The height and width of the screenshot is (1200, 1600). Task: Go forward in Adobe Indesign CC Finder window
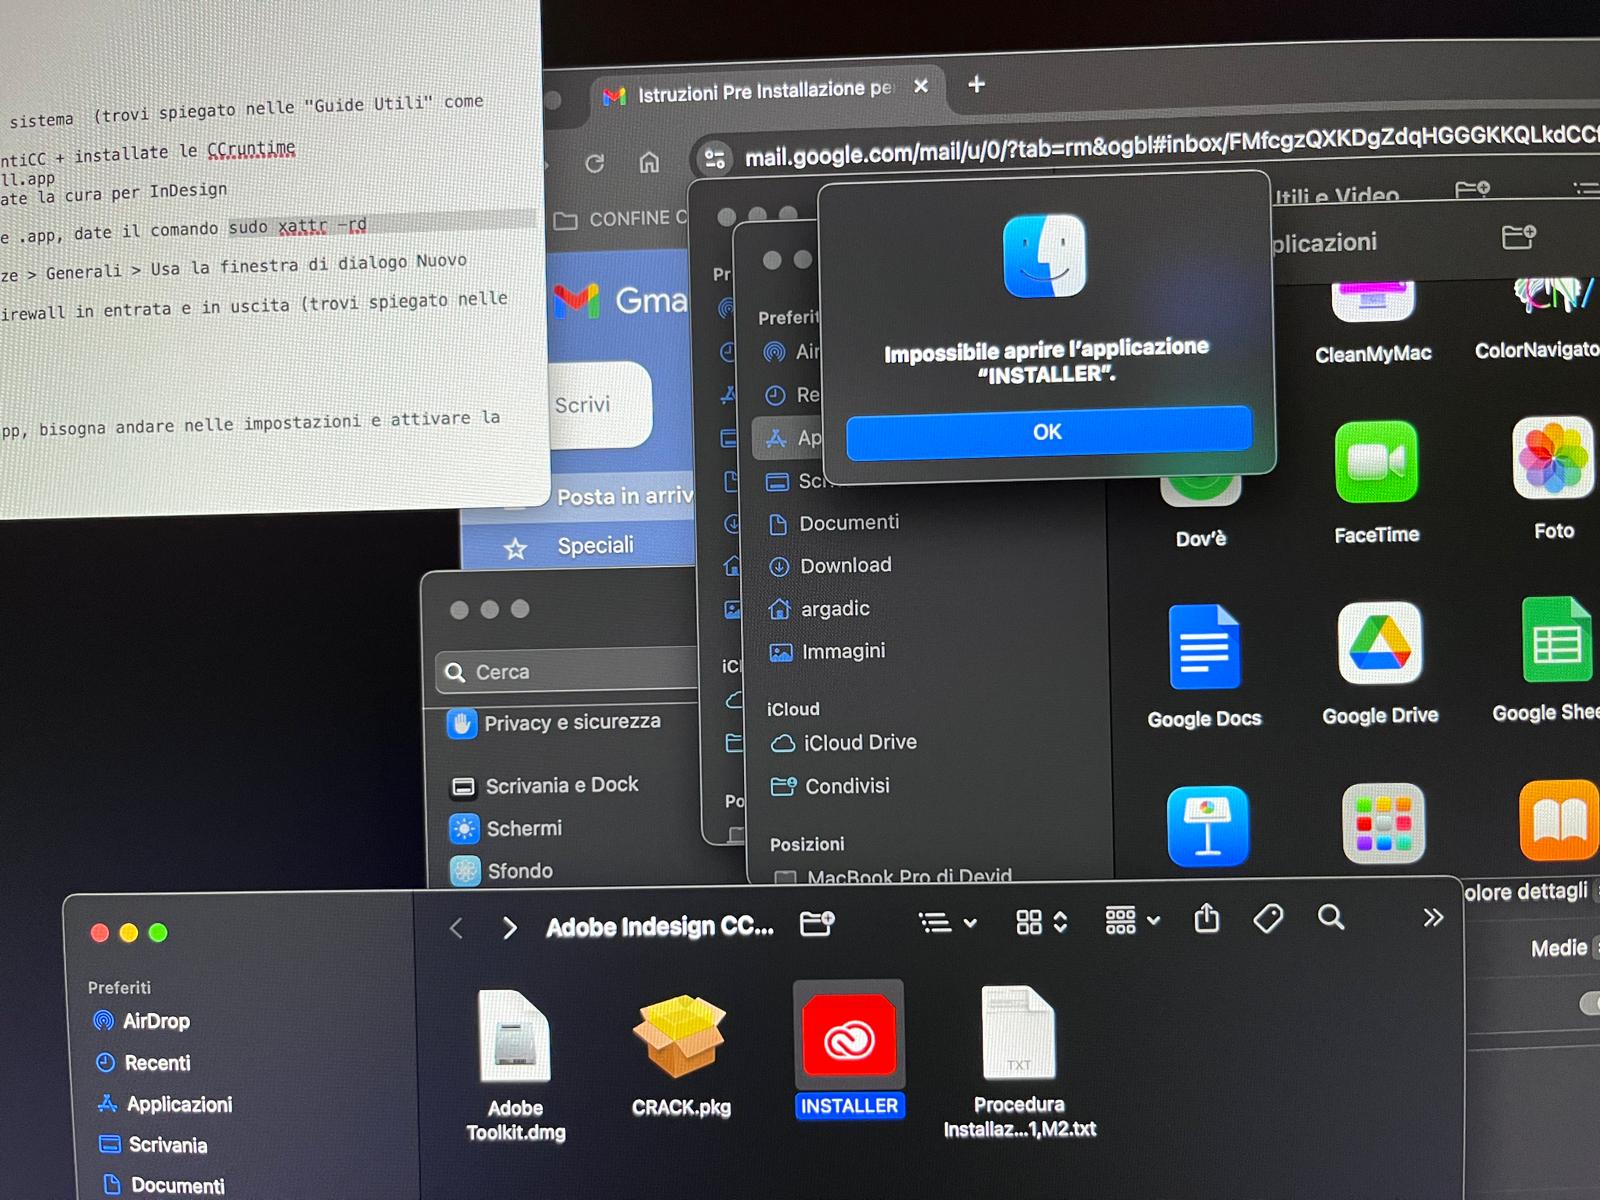(510, 928)
